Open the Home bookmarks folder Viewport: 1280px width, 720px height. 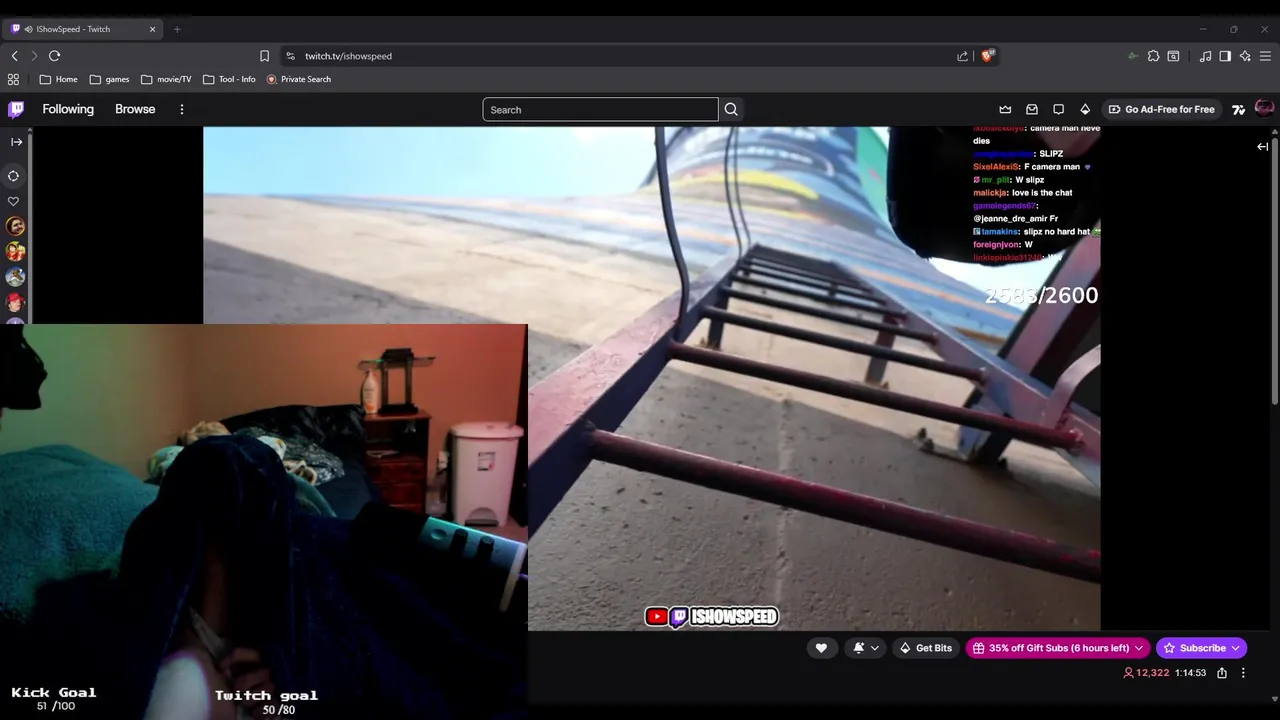point(58,79)
